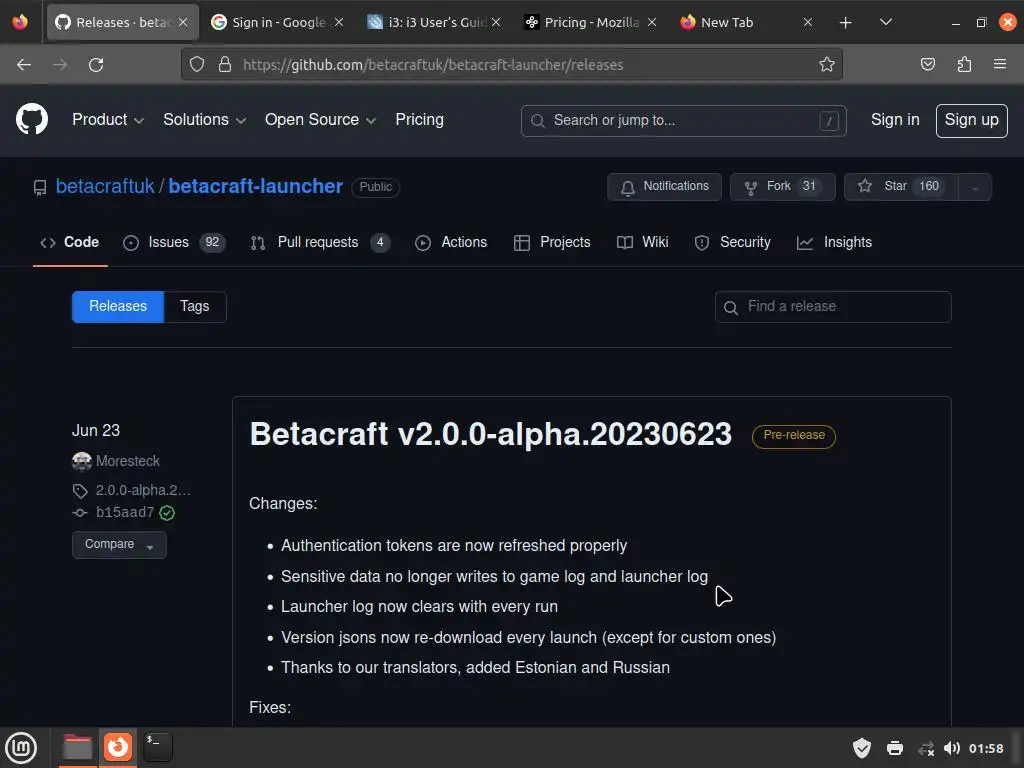This screenshot has height=768, width=1024.
Task: Click the 'Search or jump to...' field
Action: pos(683,121)
